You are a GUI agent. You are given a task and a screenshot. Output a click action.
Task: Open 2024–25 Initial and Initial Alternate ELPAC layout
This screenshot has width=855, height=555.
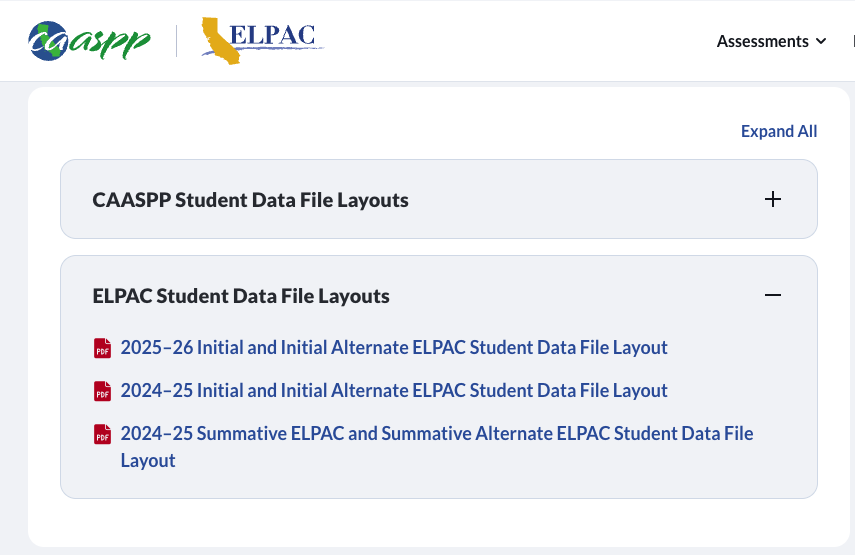coord(394,391)
